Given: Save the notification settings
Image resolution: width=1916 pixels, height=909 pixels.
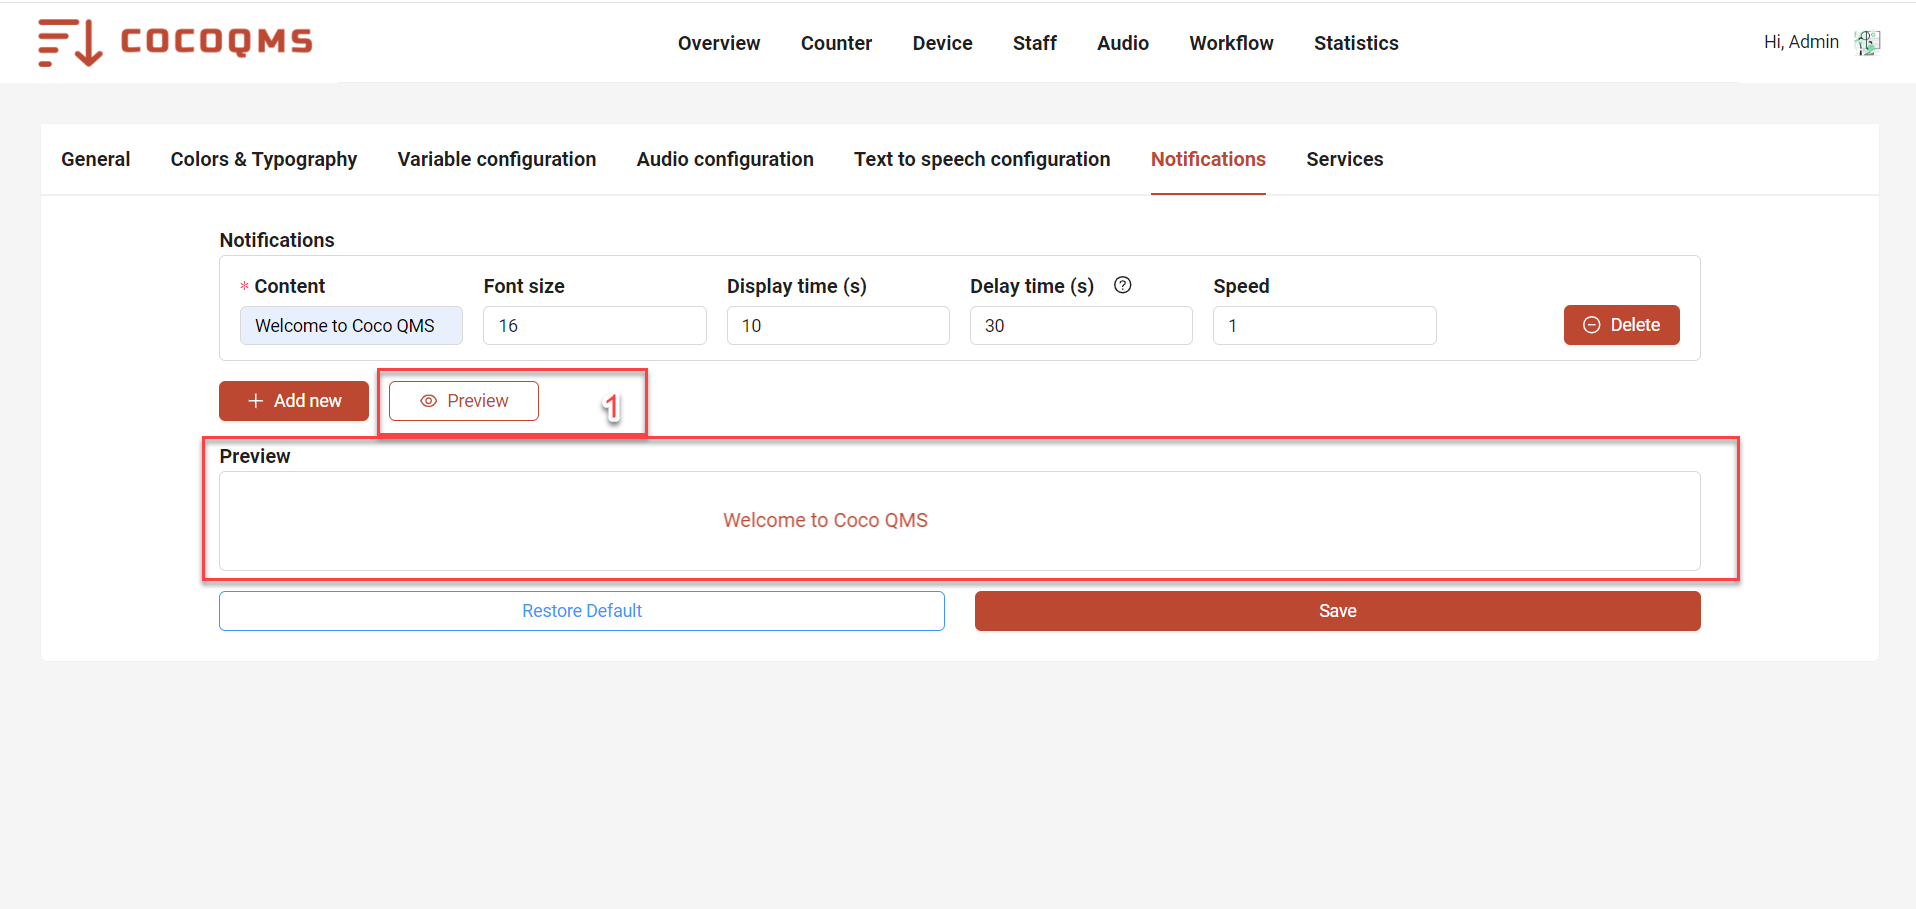Looking at the screenshot, I should [x=1338, y=611].
